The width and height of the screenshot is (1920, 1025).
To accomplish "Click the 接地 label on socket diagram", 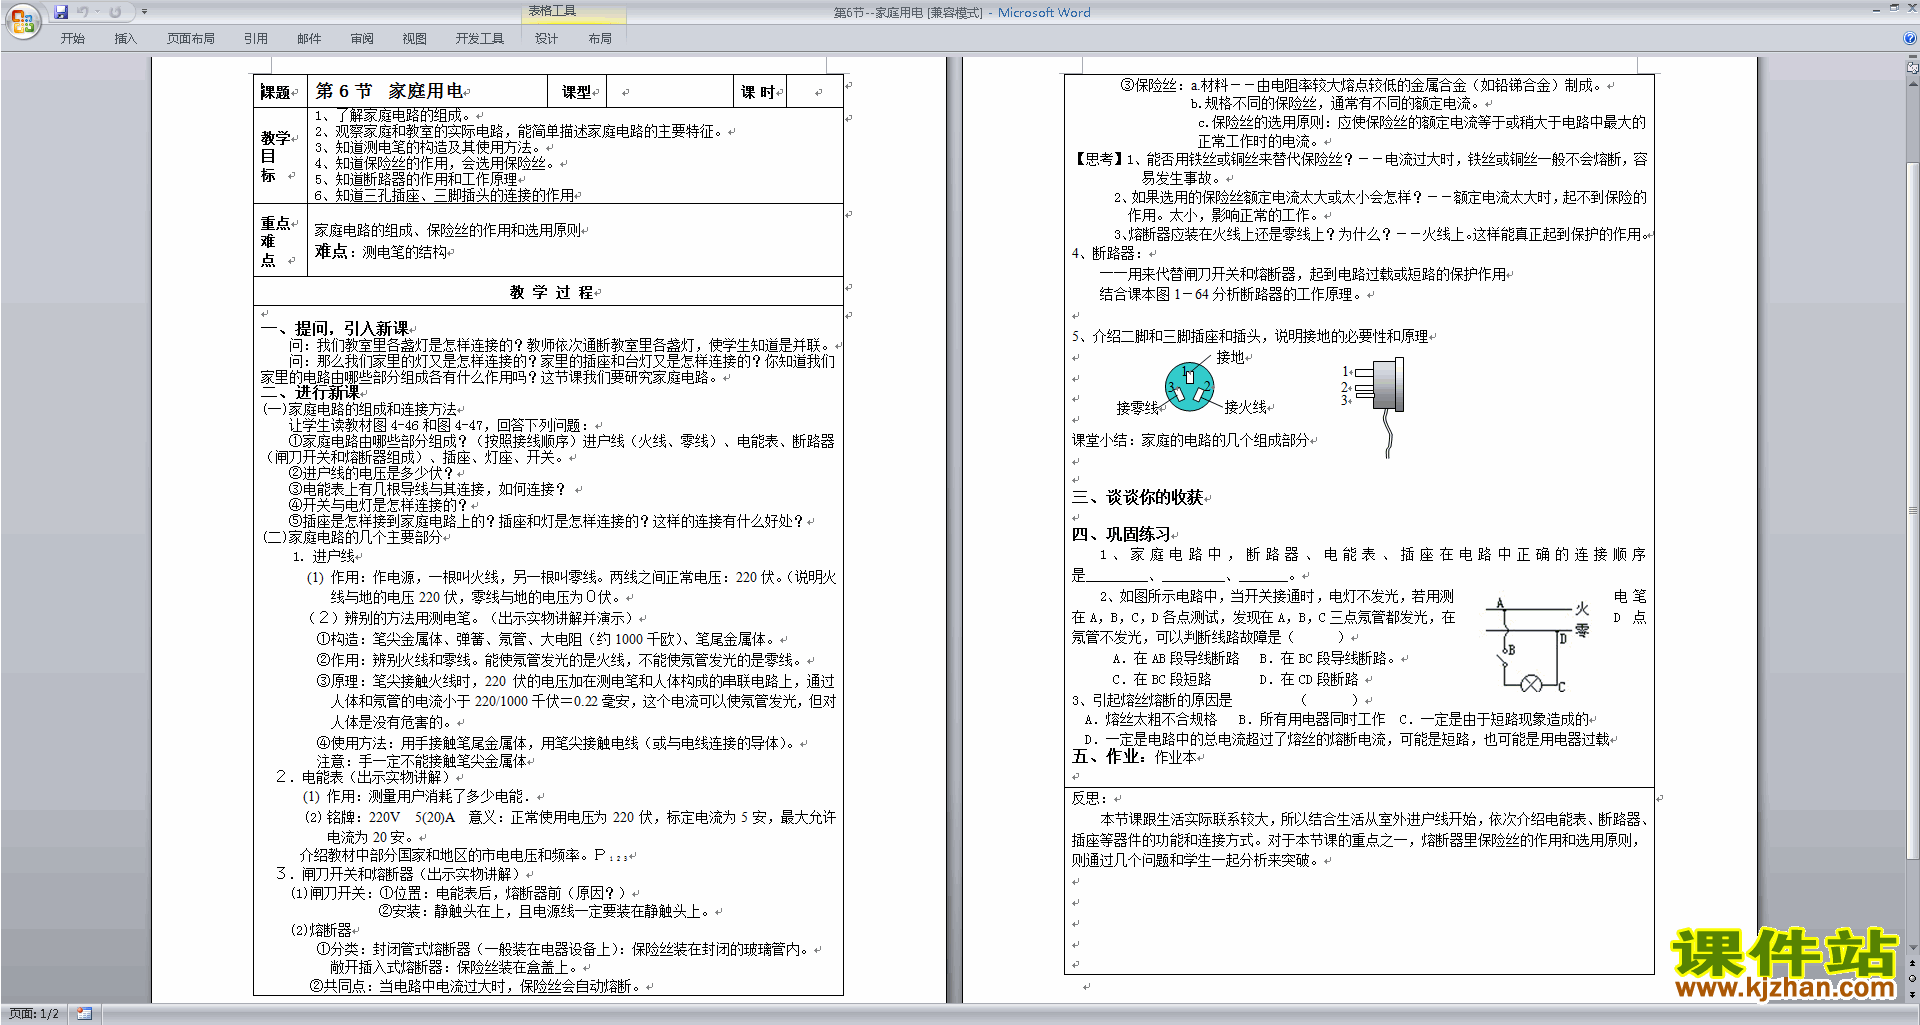I will pyautogui.click(x=1231, y=357).
